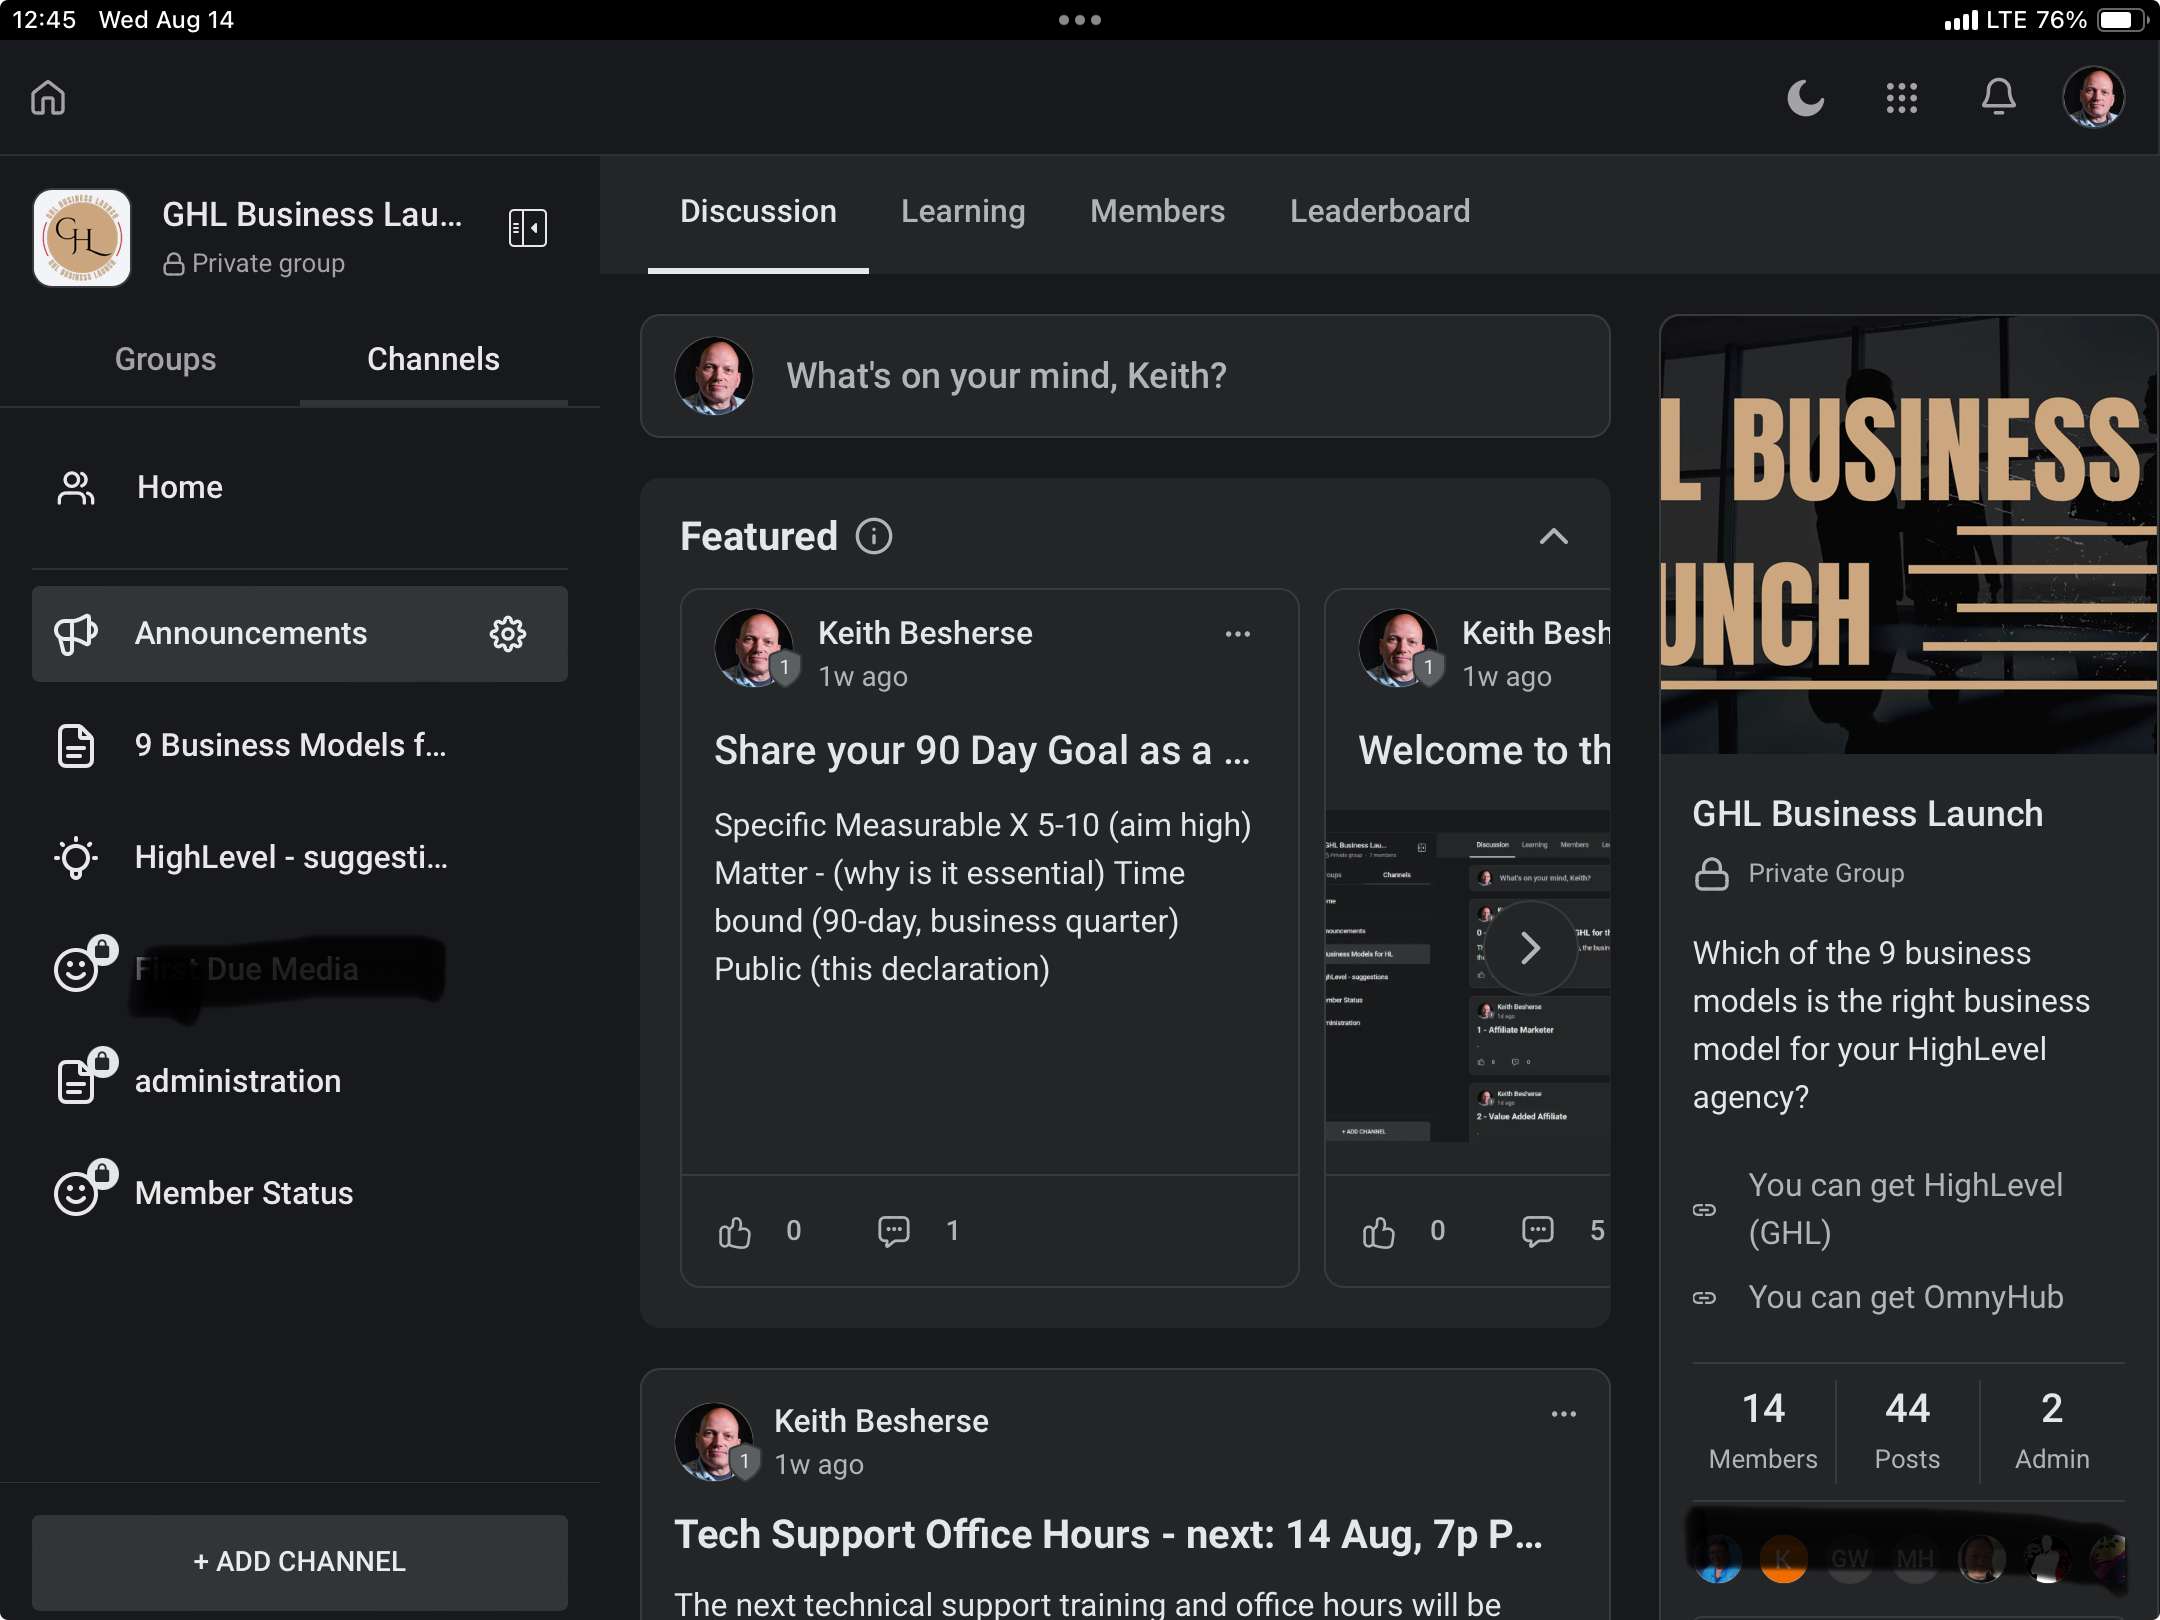Image resolution: width=2160 pixels, height=1620 pixels.
Task: Open Tech Support Office Hours post title
Action: click(x=1108, y=1535)
